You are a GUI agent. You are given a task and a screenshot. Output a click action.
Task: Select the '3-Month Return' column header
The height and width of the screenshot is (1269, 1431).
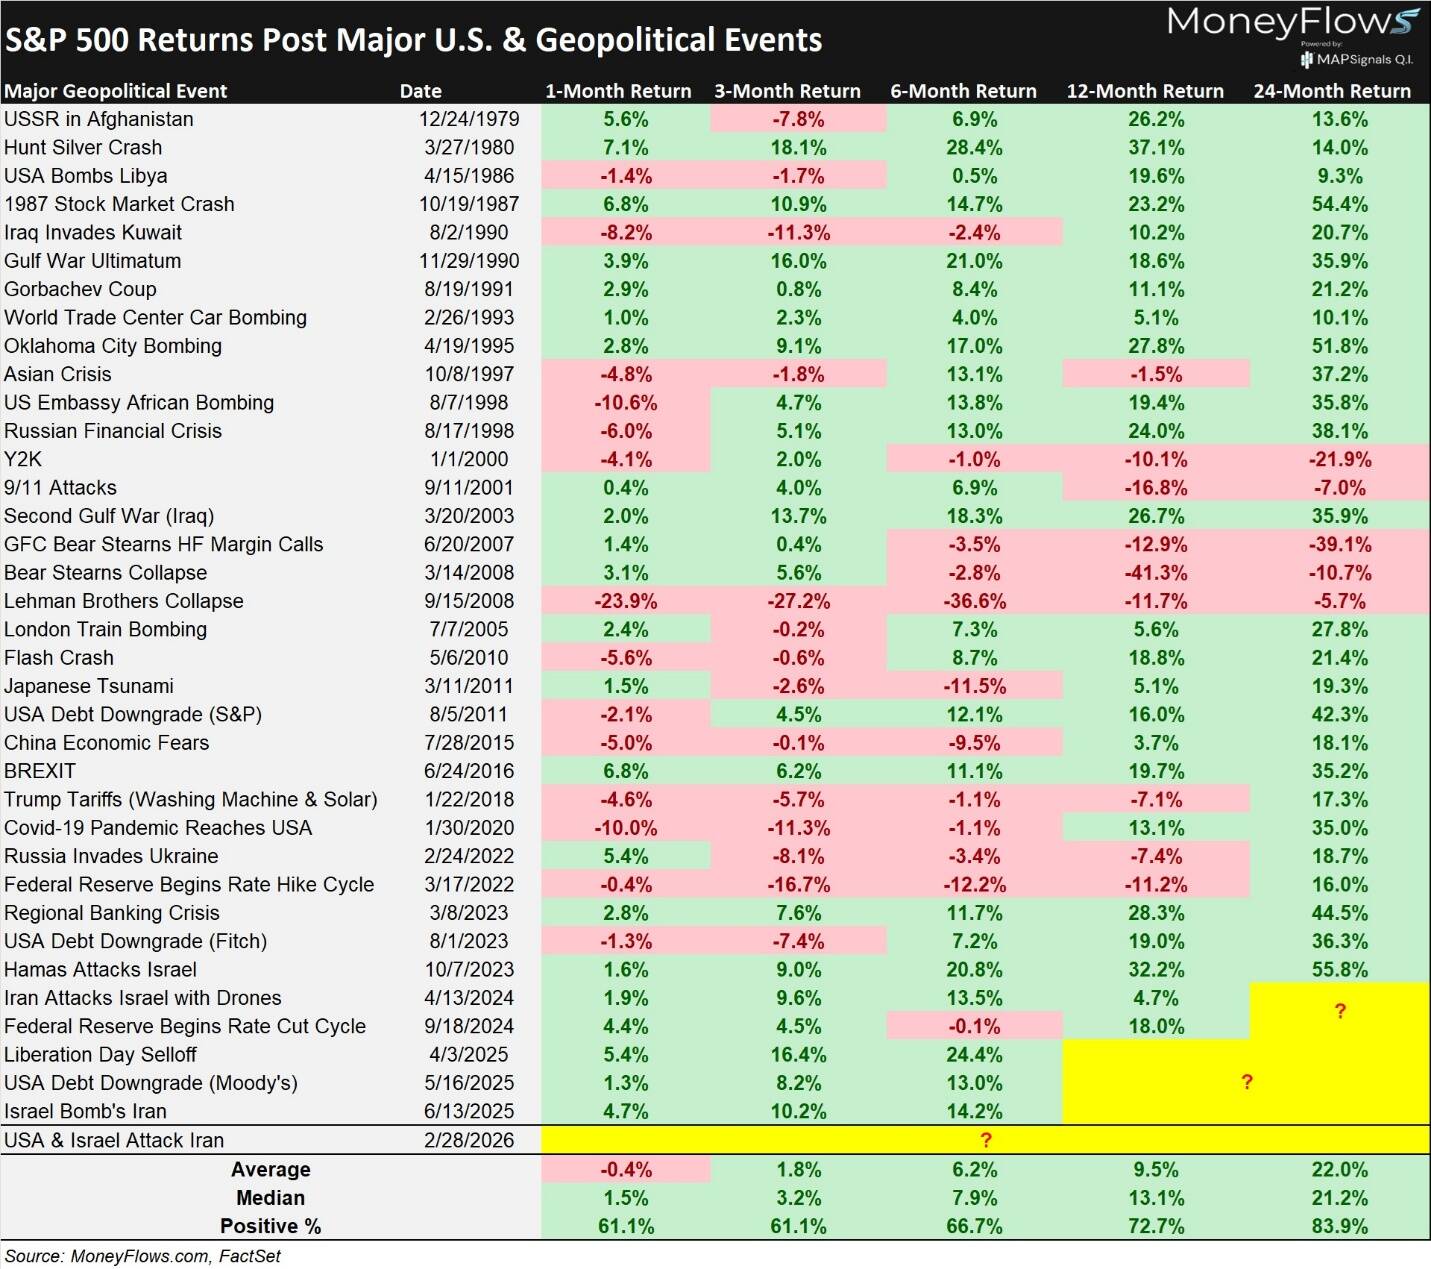(787, 91)
